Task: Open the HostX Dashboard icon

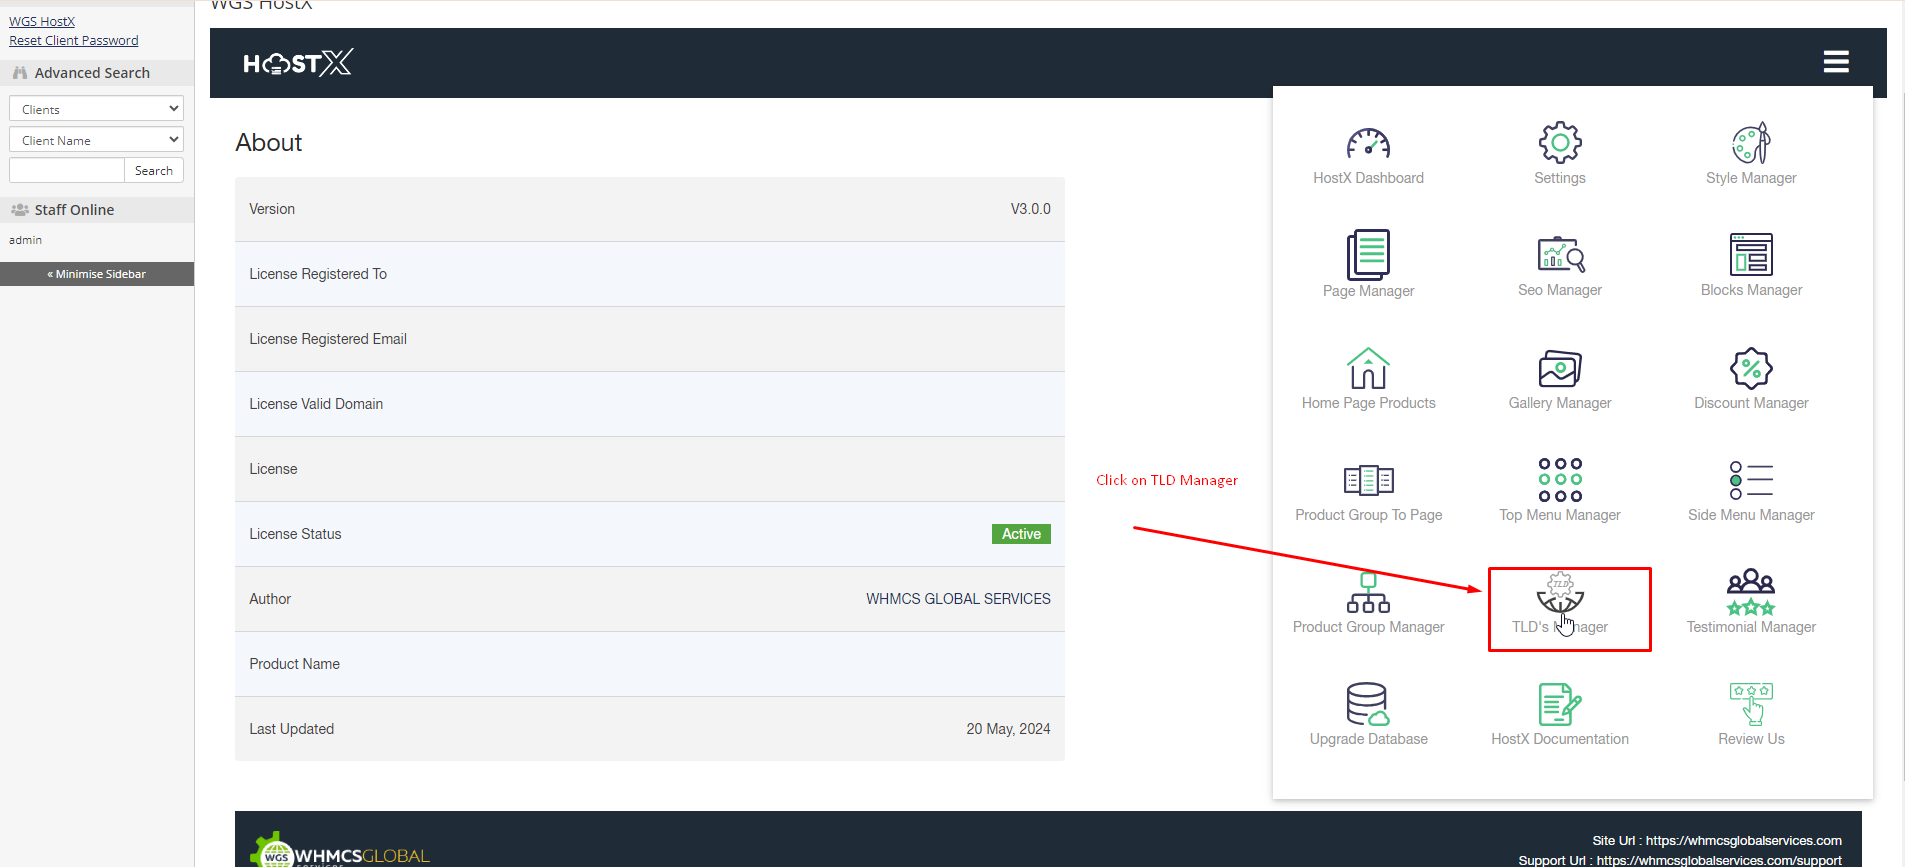Action: coord(1367,145)
